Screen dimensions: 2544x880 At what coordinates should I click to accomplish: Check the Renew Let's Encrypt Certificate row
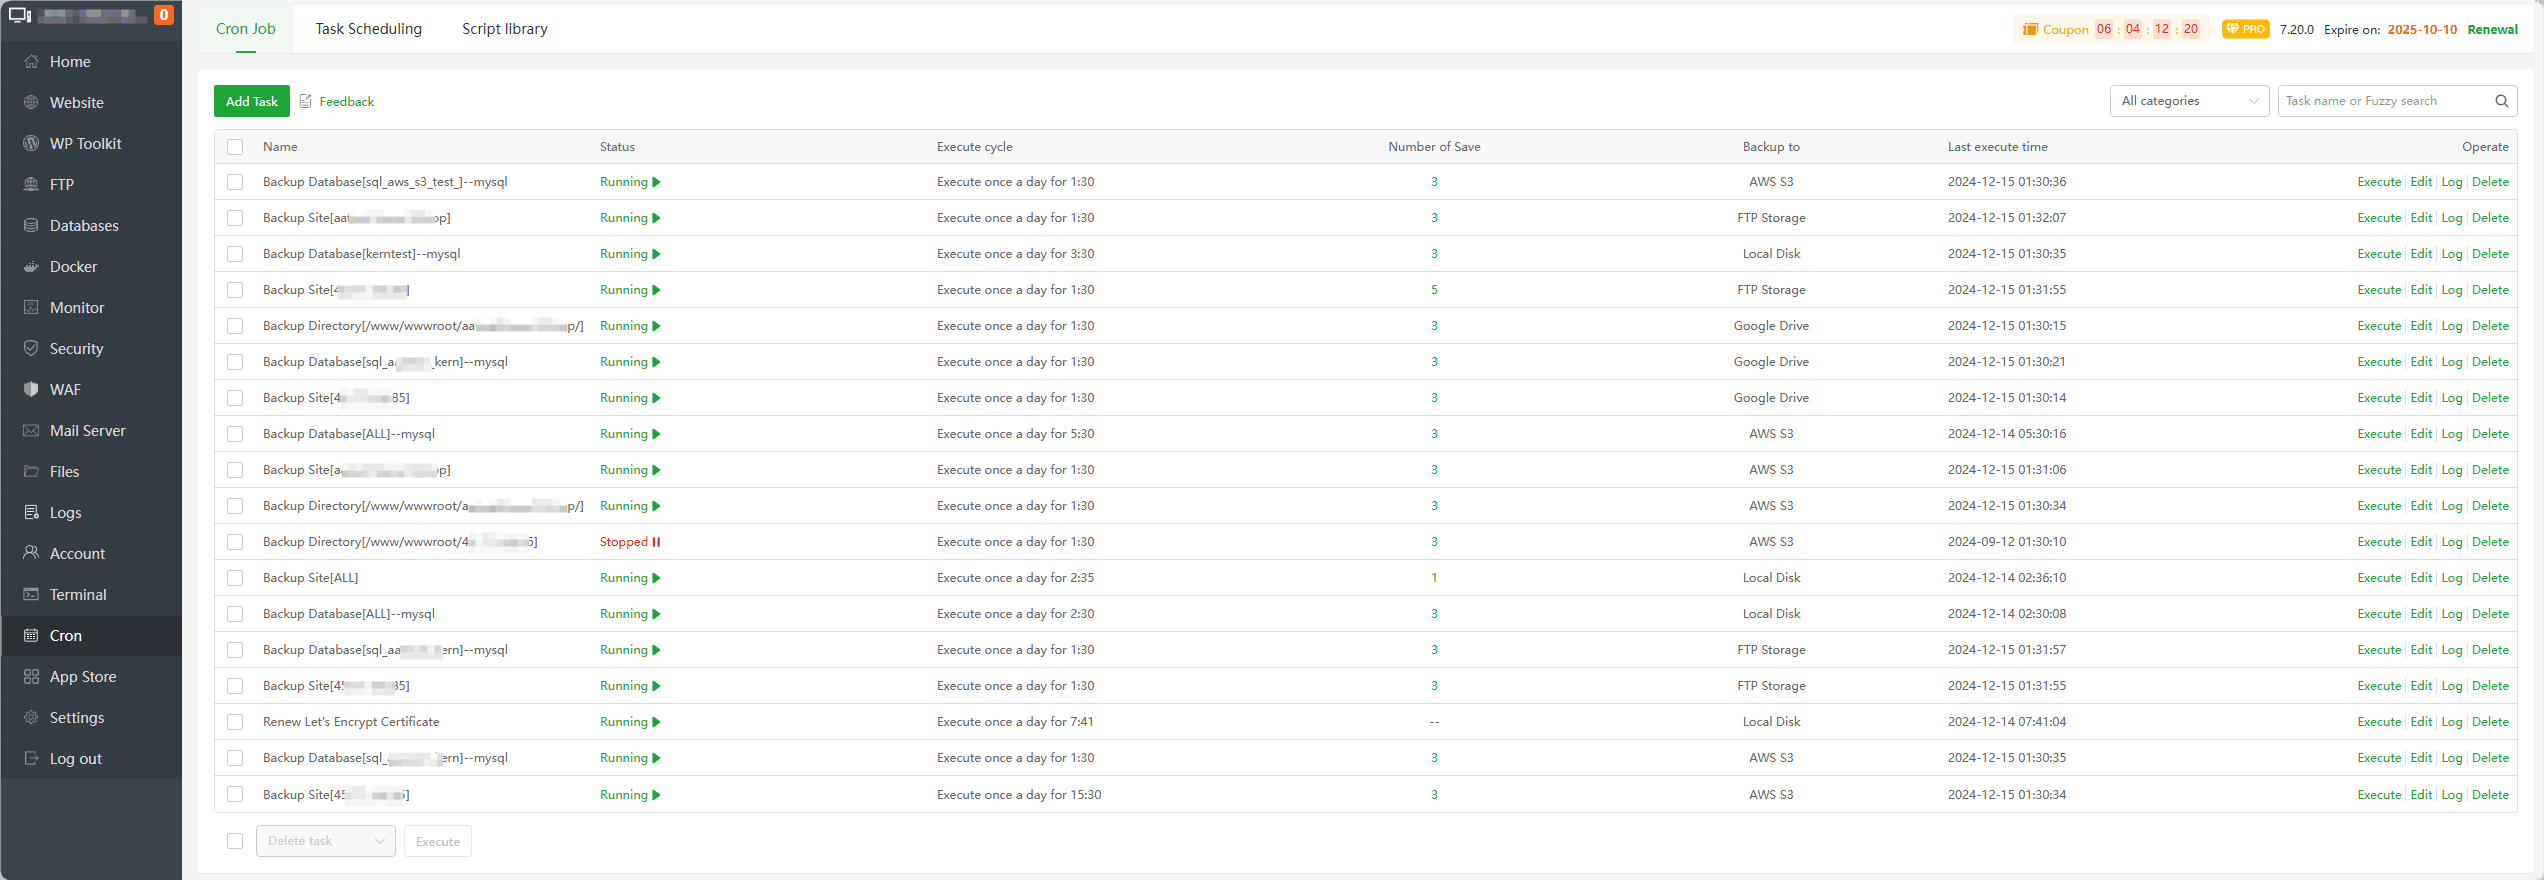click(235, 722)
